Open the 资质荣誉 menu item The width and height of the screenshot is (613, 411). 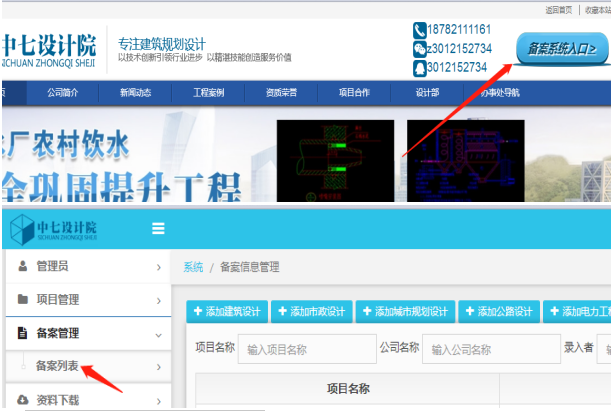[281, 93]
